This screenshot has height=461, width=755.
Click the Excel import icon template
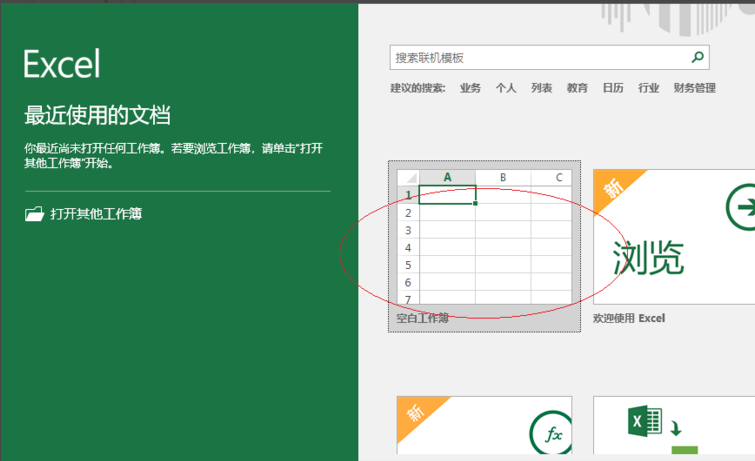click(x=674, y=425)
